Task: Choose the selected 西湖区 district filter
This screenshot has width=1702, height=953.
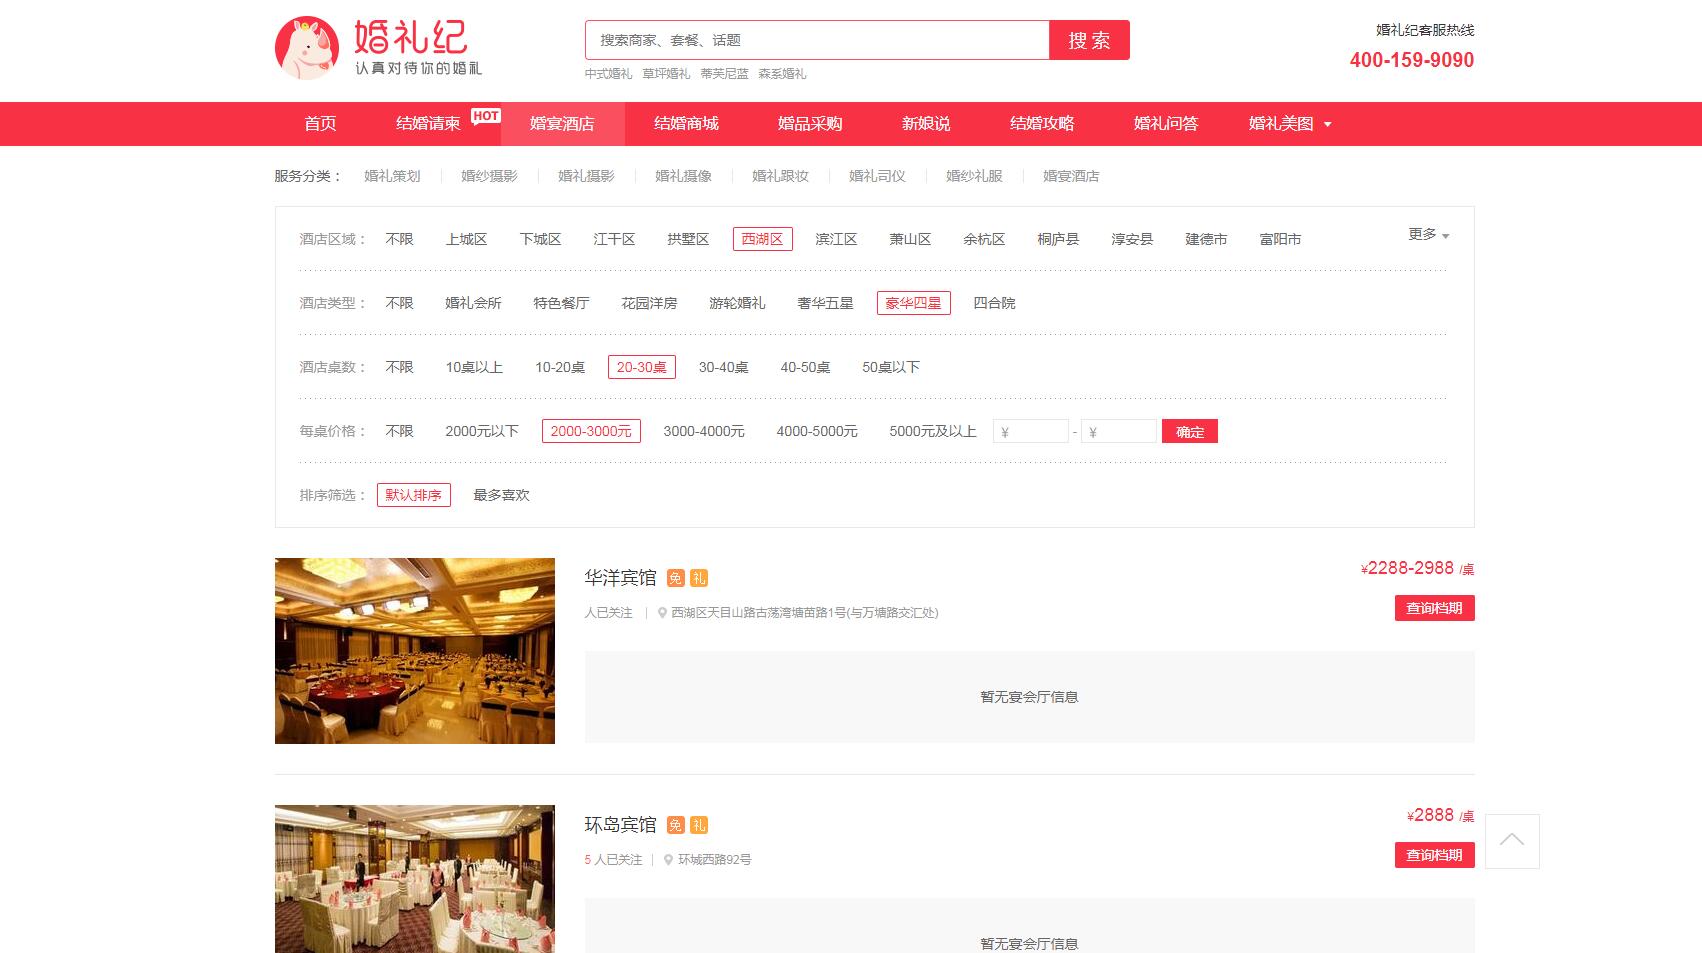Action: pos(762,239)
